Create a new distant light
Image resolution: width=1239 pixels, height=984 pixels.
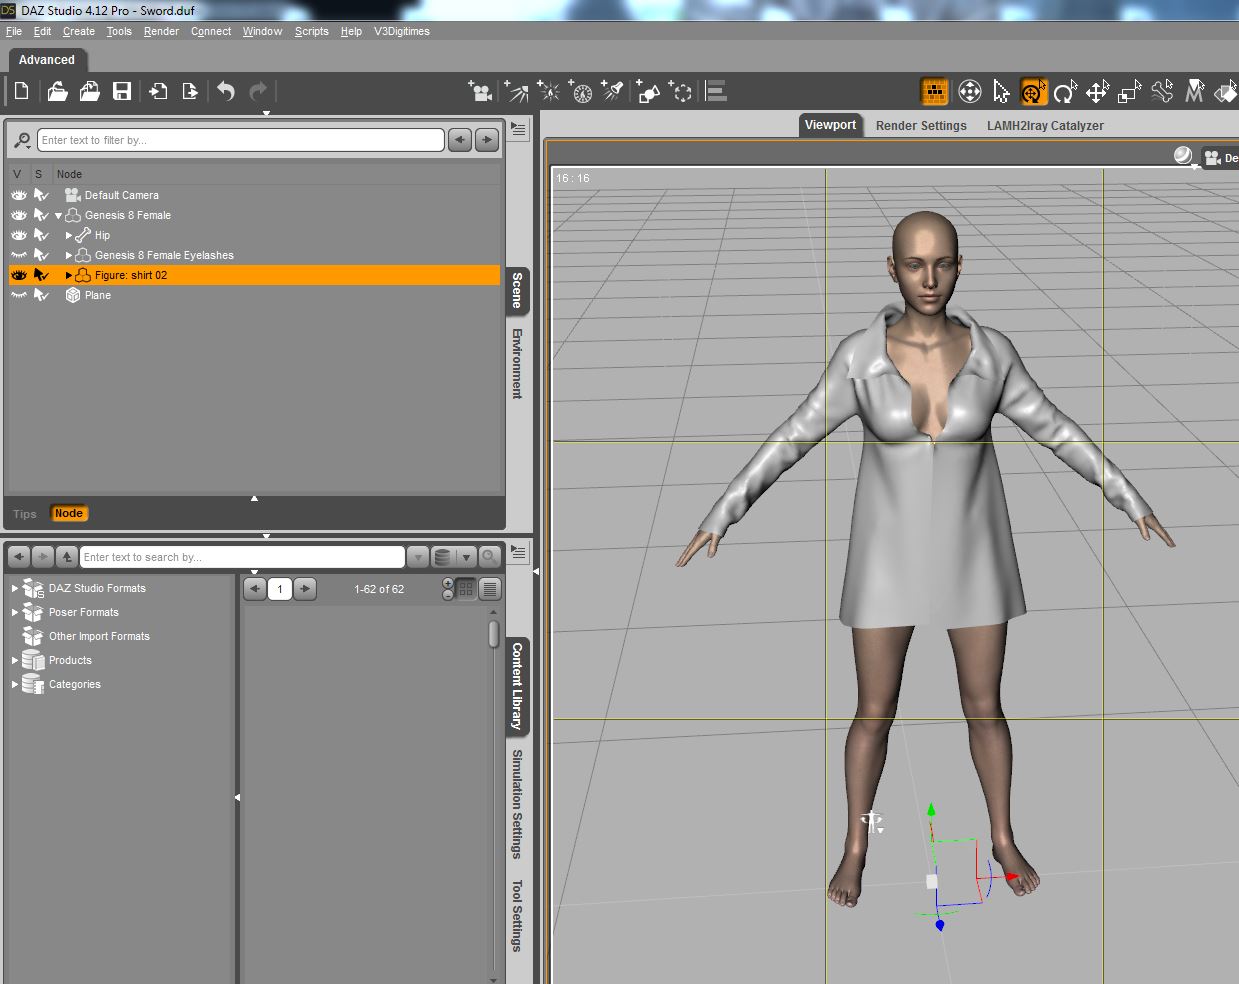[516, 92]
